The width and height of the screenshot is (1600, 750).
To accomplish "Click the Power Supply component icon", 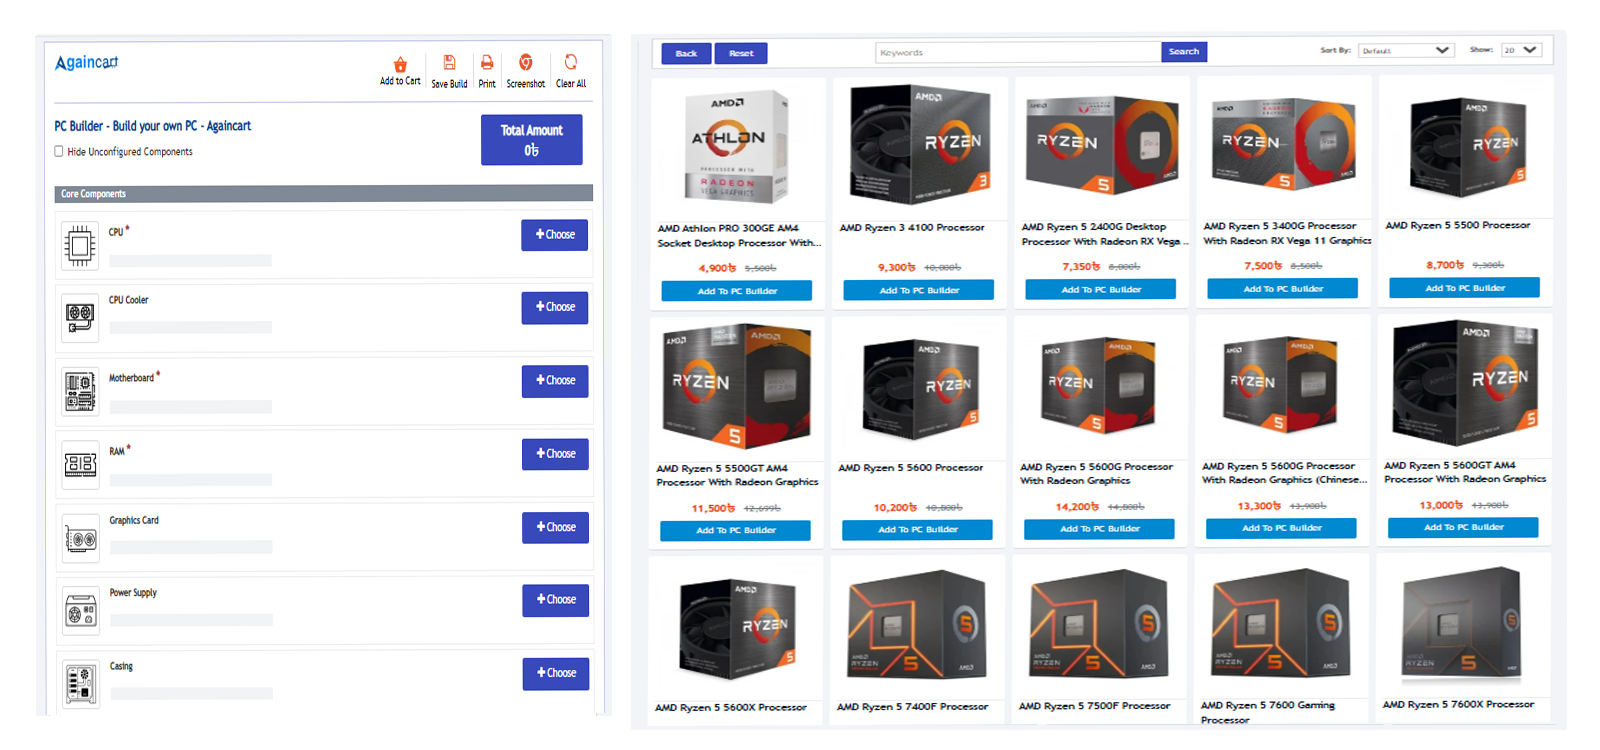I will 80,611.
